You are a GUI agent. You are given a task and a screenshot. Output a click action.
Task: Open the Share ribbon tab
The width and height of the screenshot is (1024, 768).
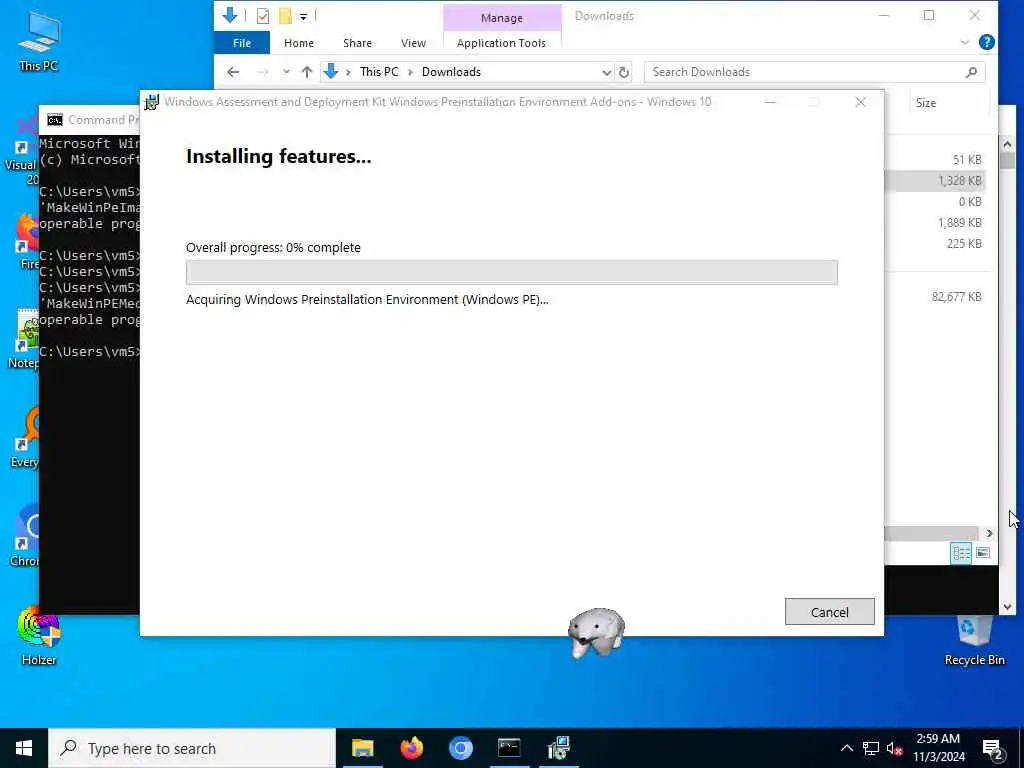[x=357, y=43]
